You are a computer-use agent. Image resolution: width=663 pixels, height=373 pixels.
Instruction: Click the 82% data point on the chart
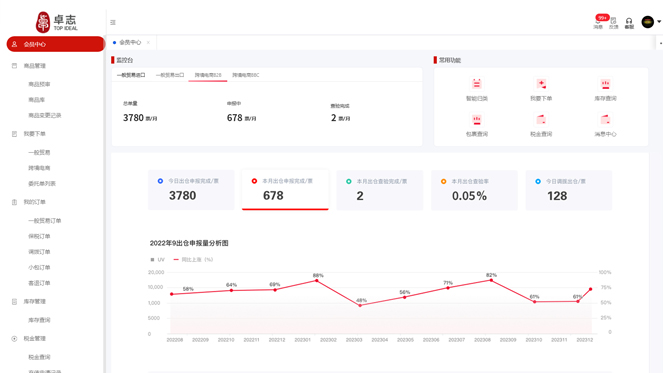coord(491,280)
